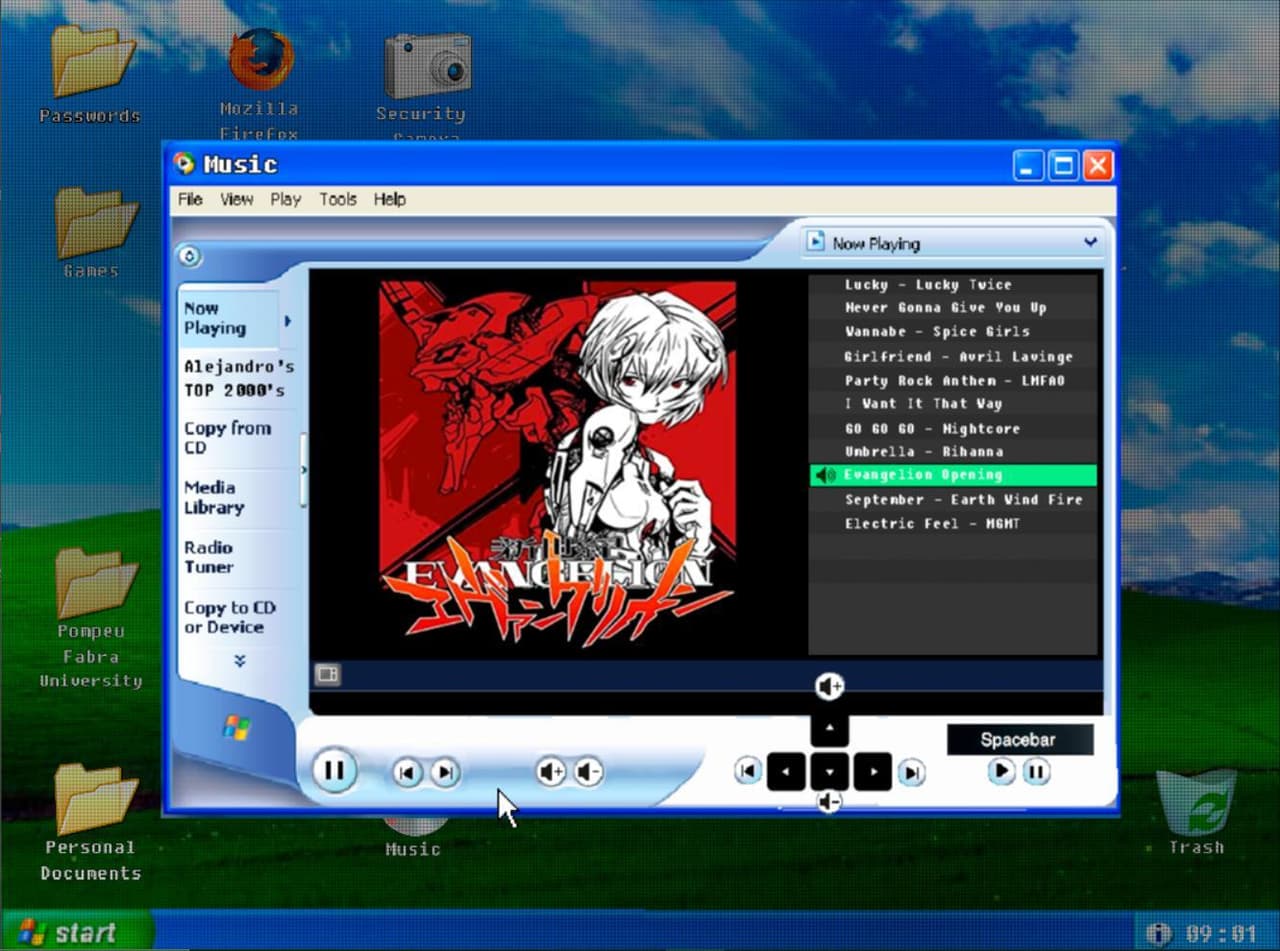The height and width of the screenshot is (951, 1280).
Task: Open the Personal Documents folder
Action: [91, 823]
